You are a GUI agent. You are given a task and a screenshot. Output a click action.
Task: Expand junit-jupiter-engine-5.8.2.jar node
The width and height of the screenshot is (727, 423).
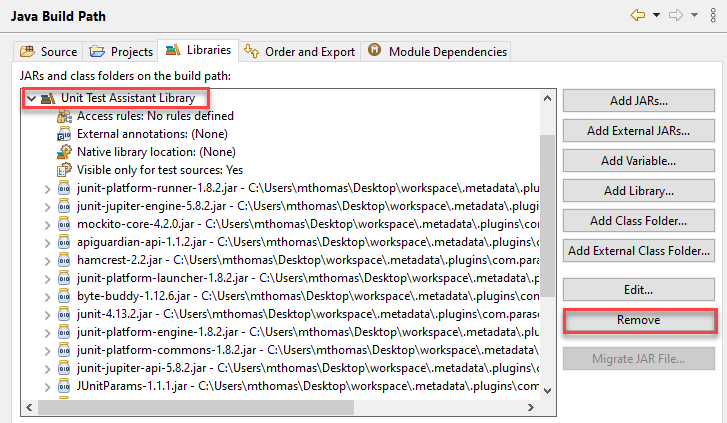(47, 207)
